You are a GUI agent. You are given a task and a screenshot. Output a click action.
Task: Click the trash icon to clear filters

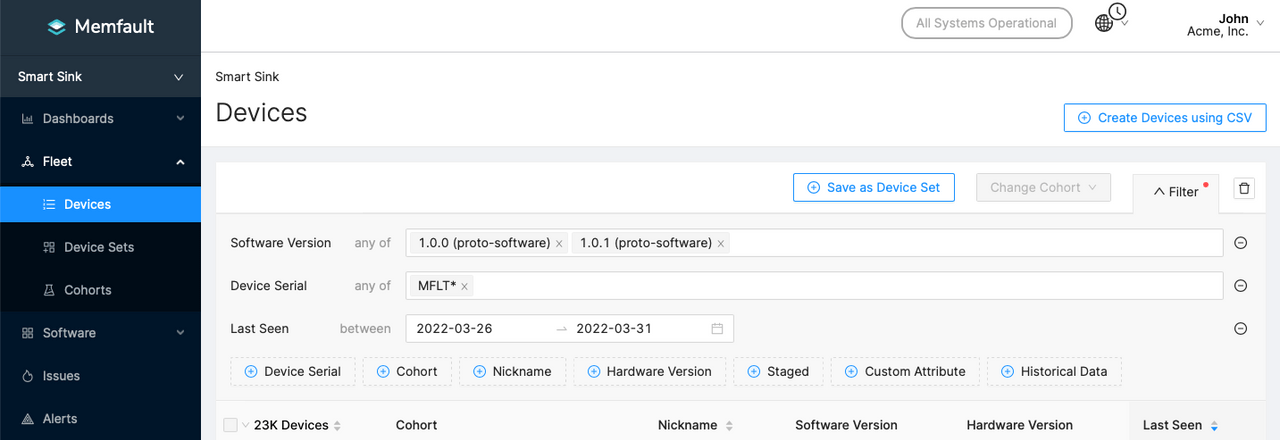coord(1243,188)
